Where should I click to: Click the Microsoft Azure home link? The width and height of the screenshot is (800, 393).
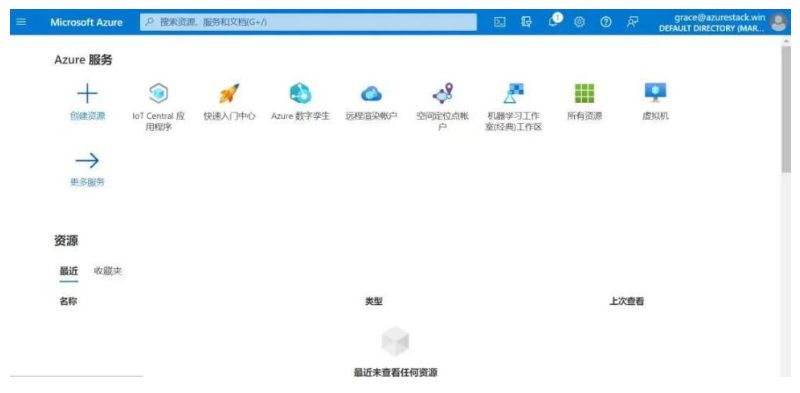86,22
